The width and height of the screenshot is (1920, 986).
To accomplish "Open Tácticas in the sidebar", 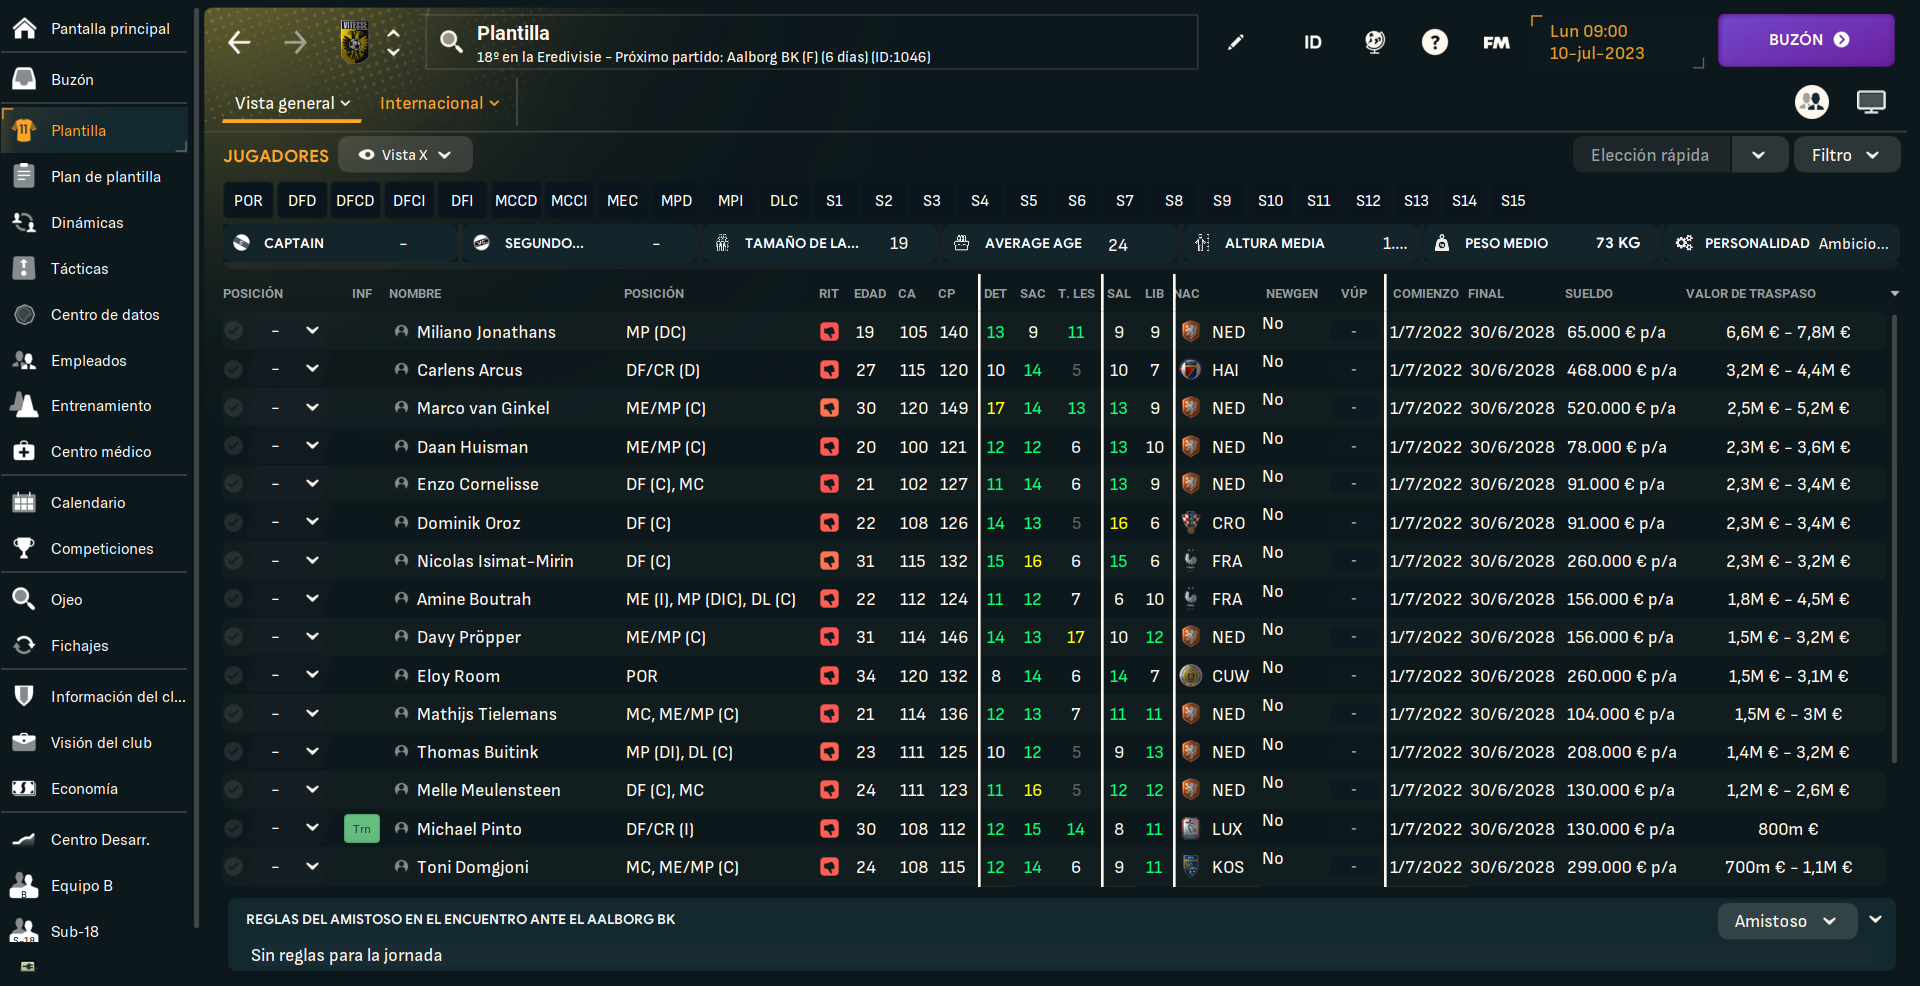I will click(95, 268).
